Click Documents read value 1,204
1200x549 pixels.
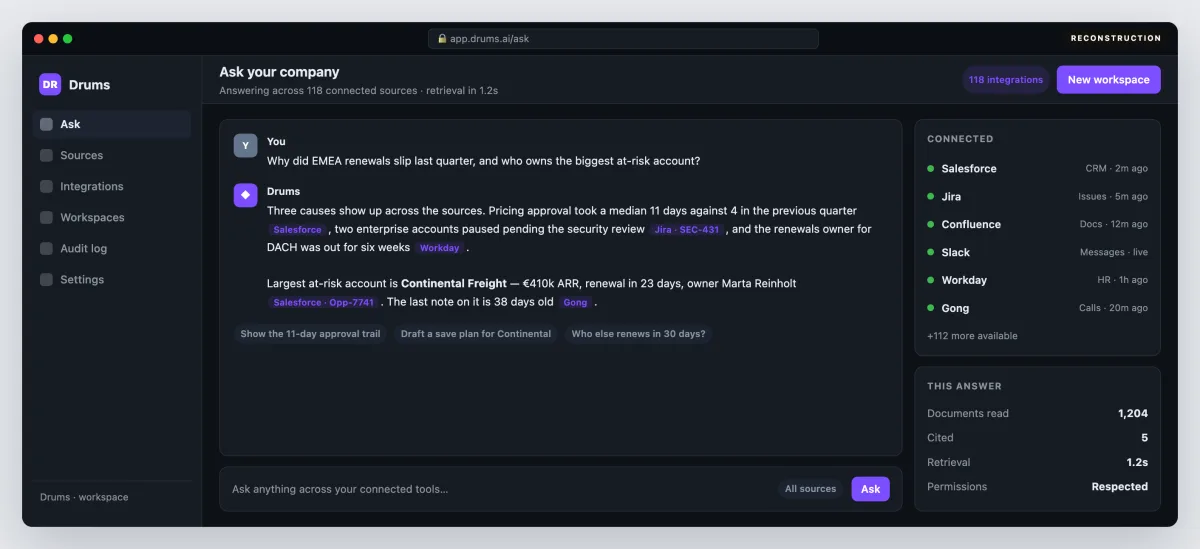1133,414
